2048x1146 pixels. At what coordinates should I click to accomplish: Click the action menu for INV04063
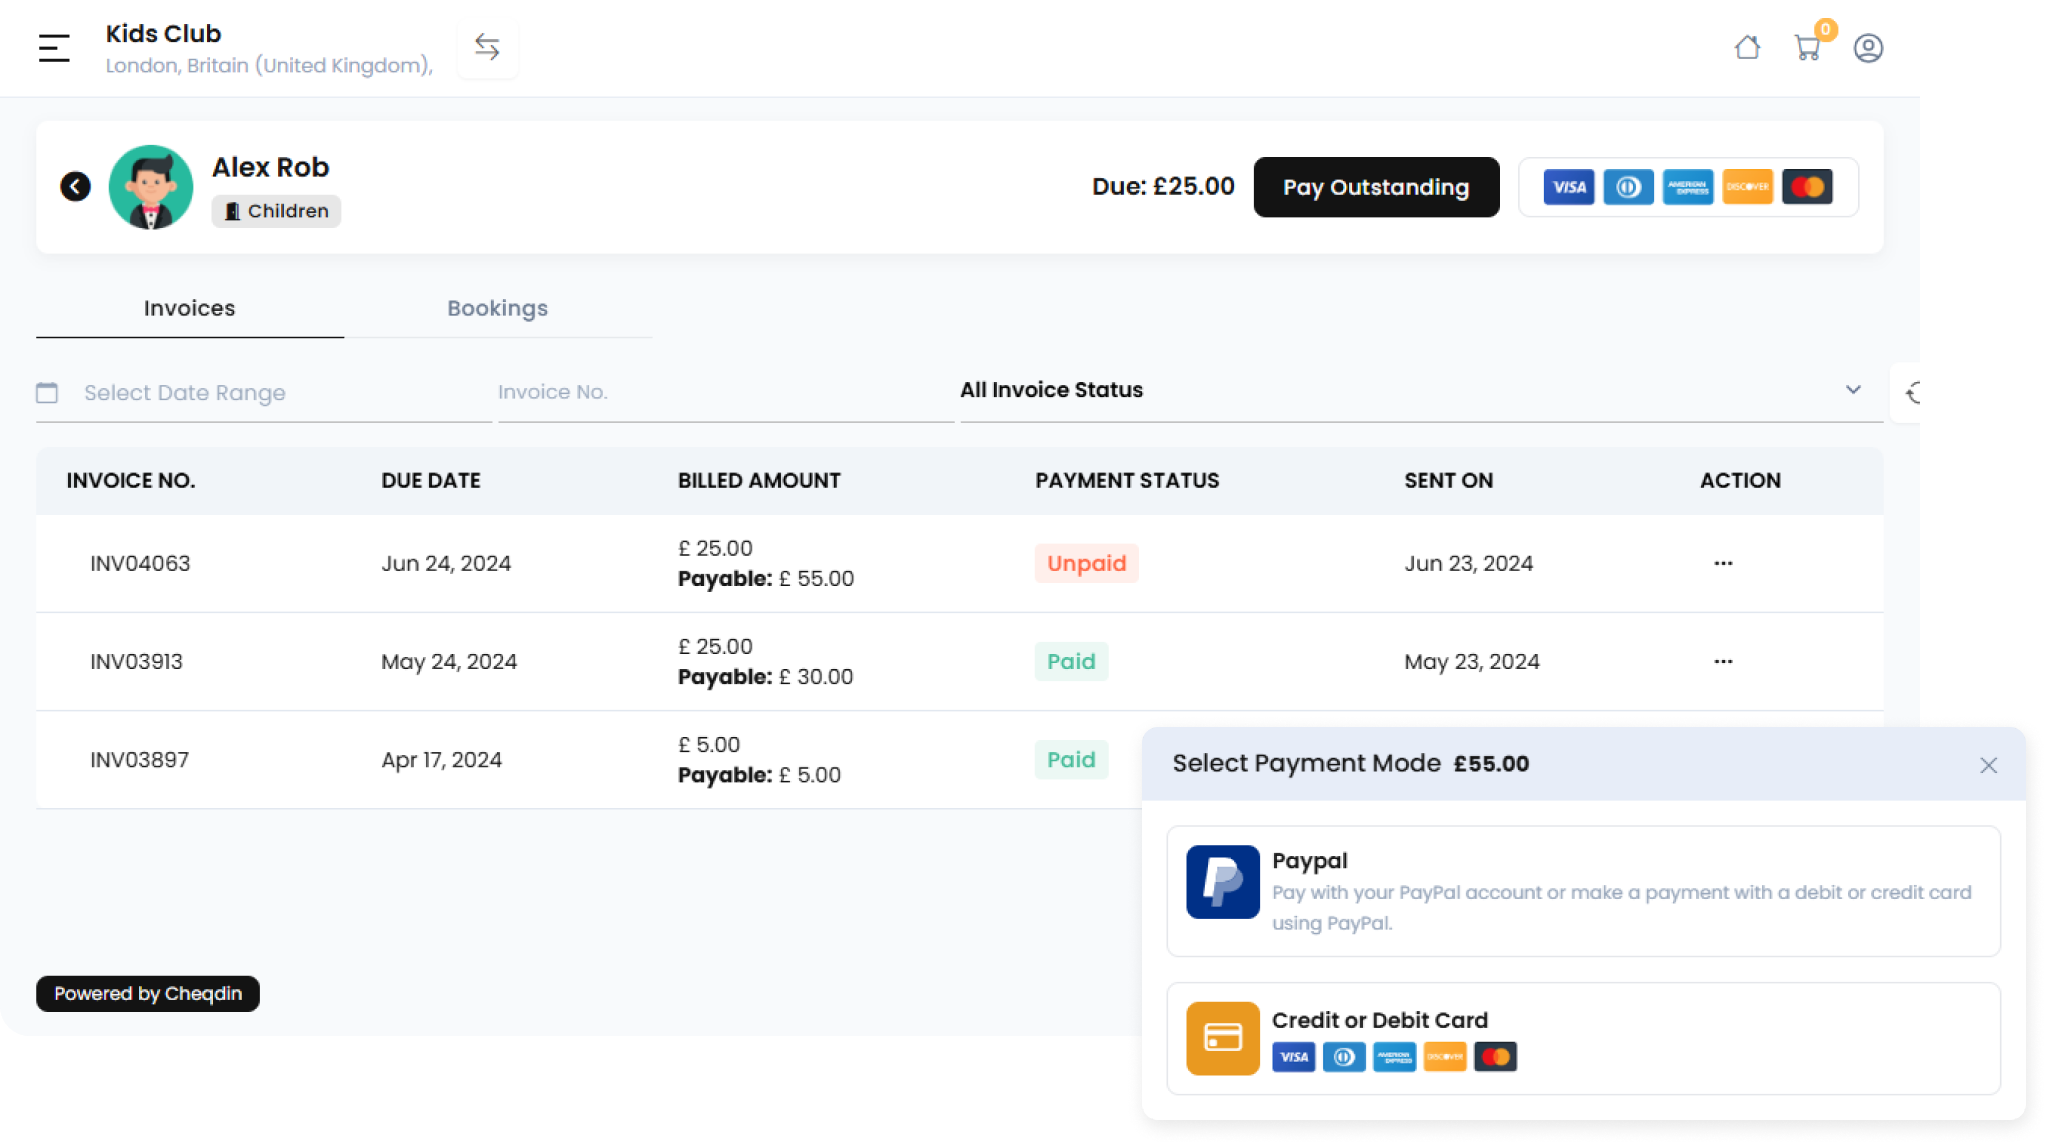(x=1722, y=562)
